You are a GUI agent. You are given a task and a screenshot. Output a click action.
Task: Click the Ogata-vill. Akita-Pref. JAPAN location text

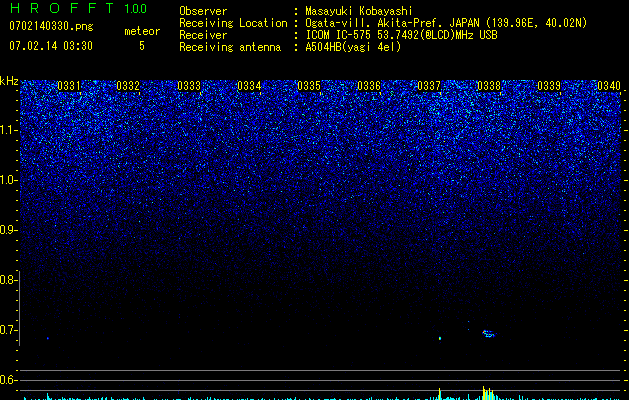(x=446, y=23)
